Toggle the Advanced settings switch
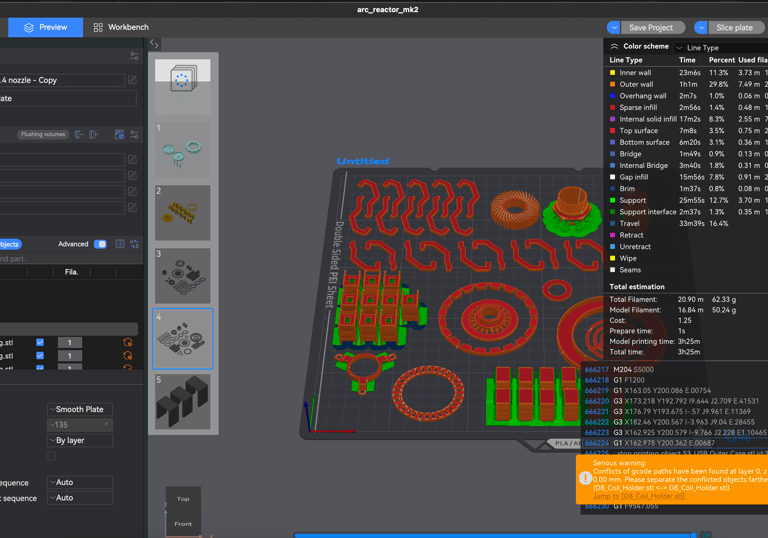The image size is (768, 538). point(100,244)
